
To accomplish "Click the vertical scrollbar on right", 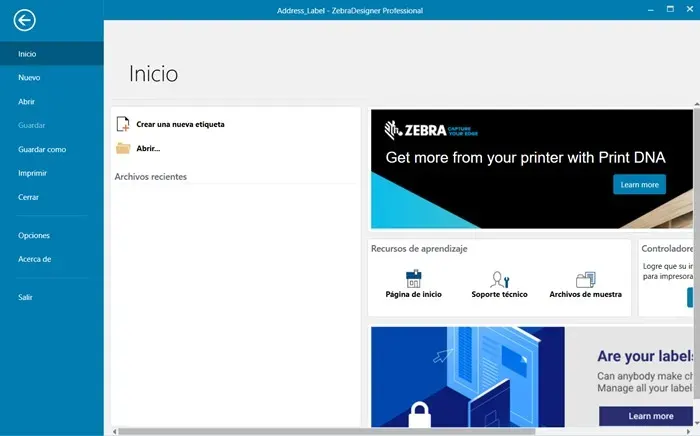I will [696, 254].
